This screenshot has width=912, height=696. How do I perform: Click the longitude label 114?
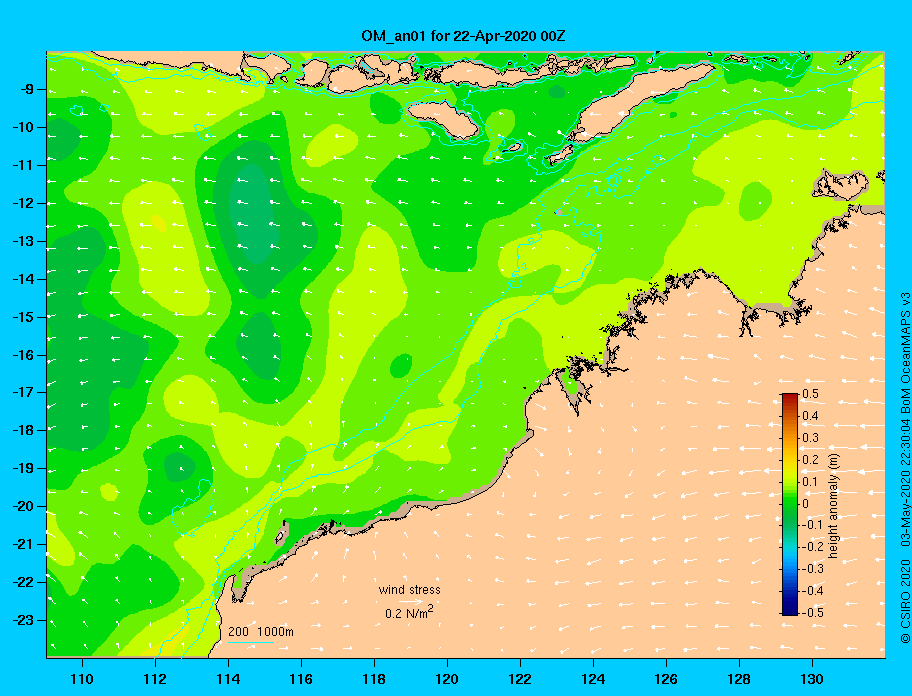pos(229,679)
